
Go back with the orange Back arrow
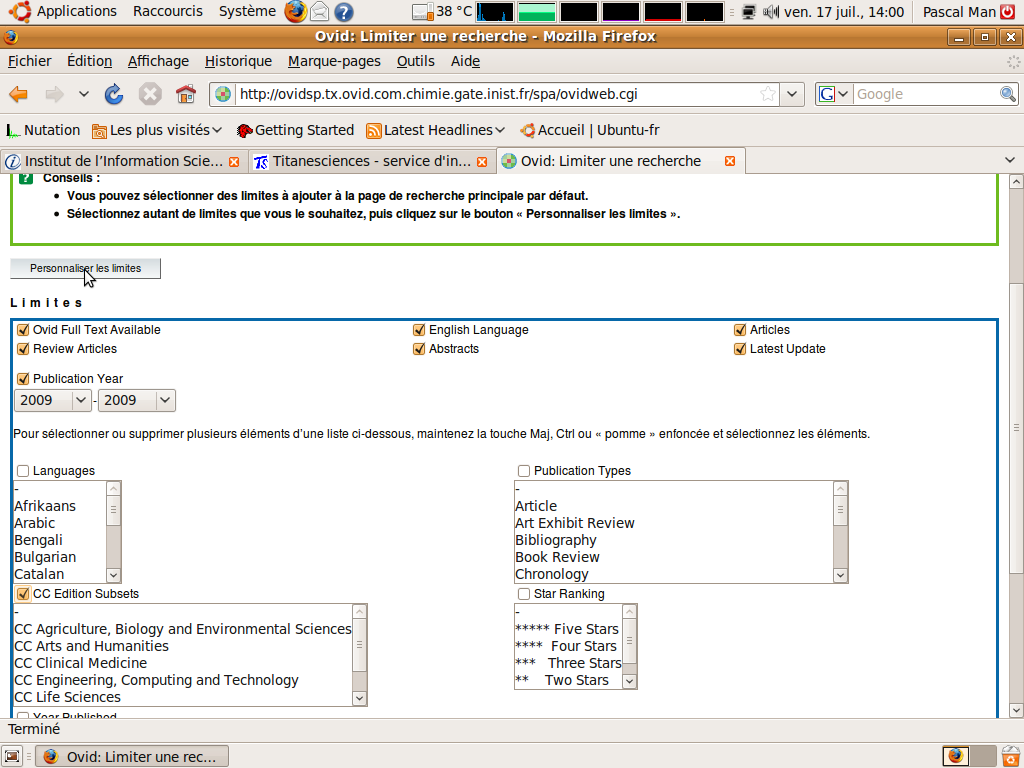(x=18, y=94)
